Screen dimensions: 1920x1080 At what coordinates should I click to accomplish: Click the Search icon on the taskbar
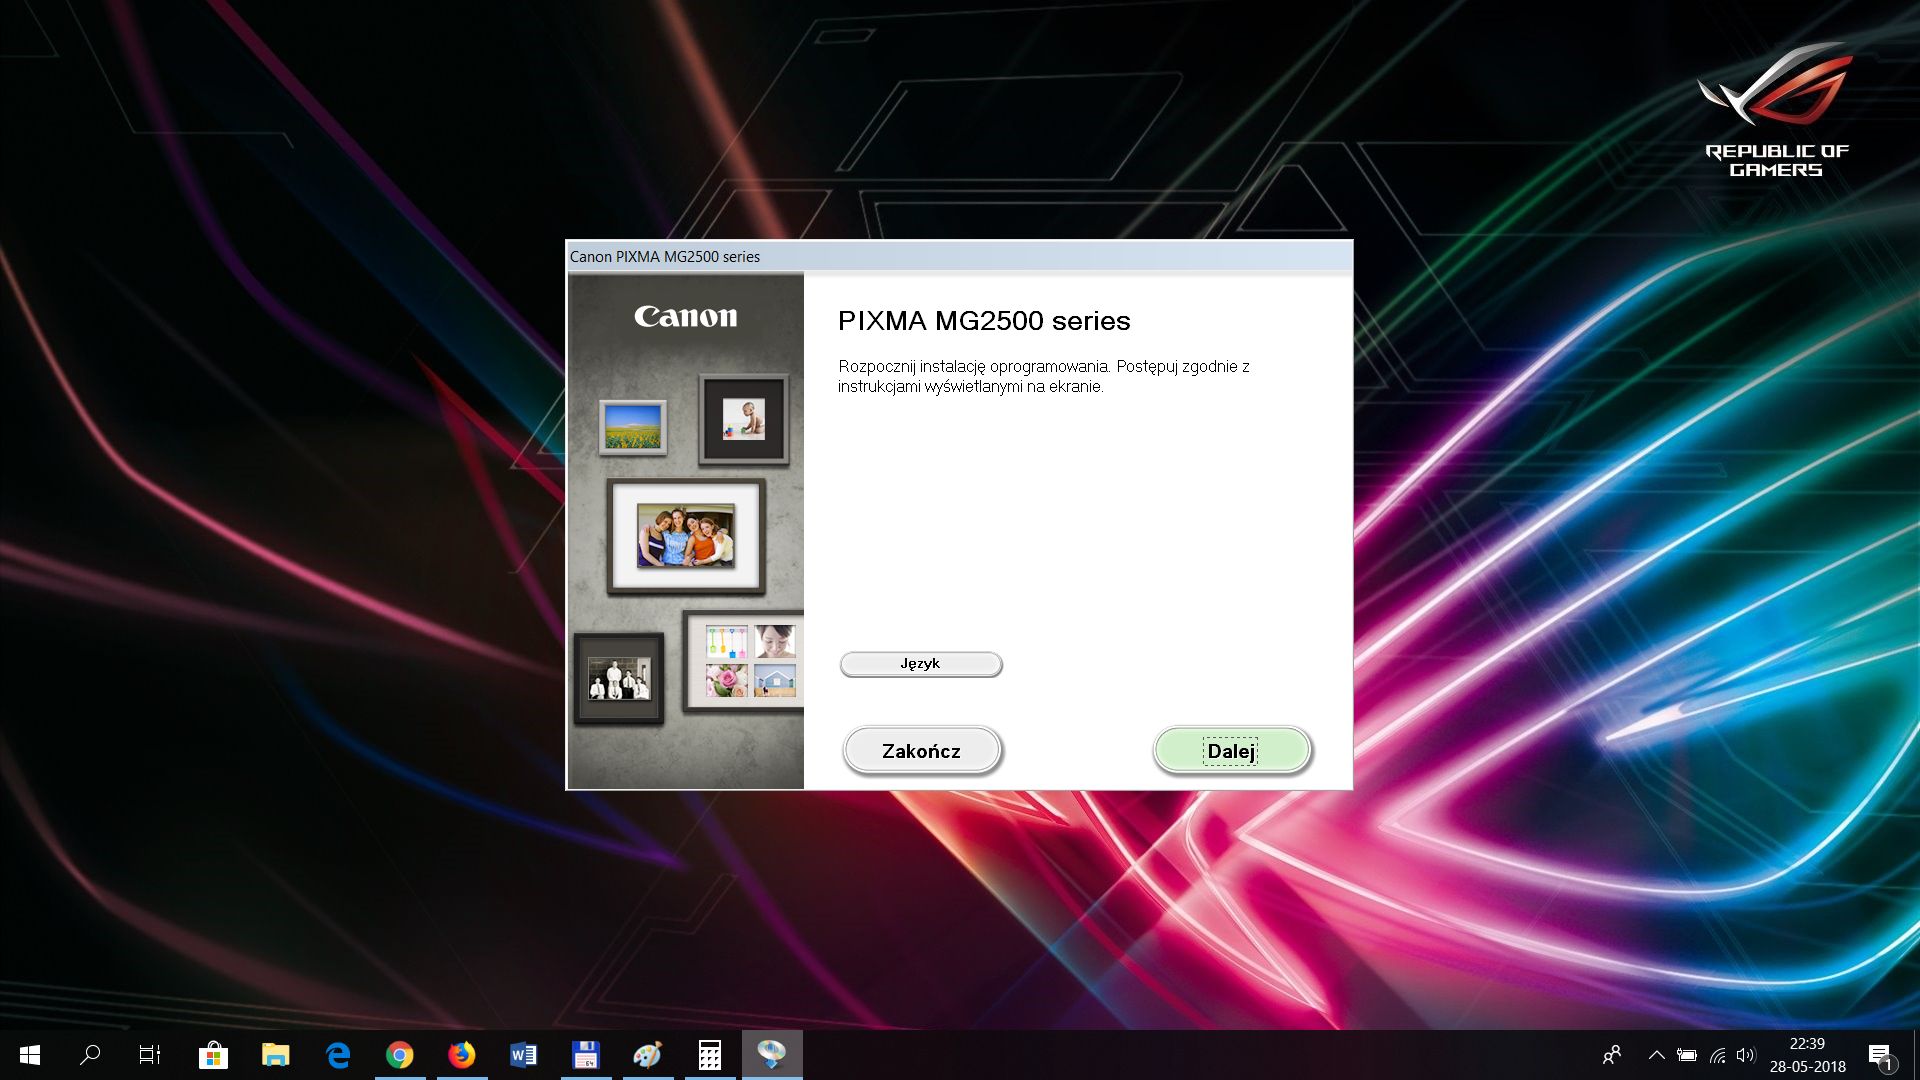pos(90,1055)
